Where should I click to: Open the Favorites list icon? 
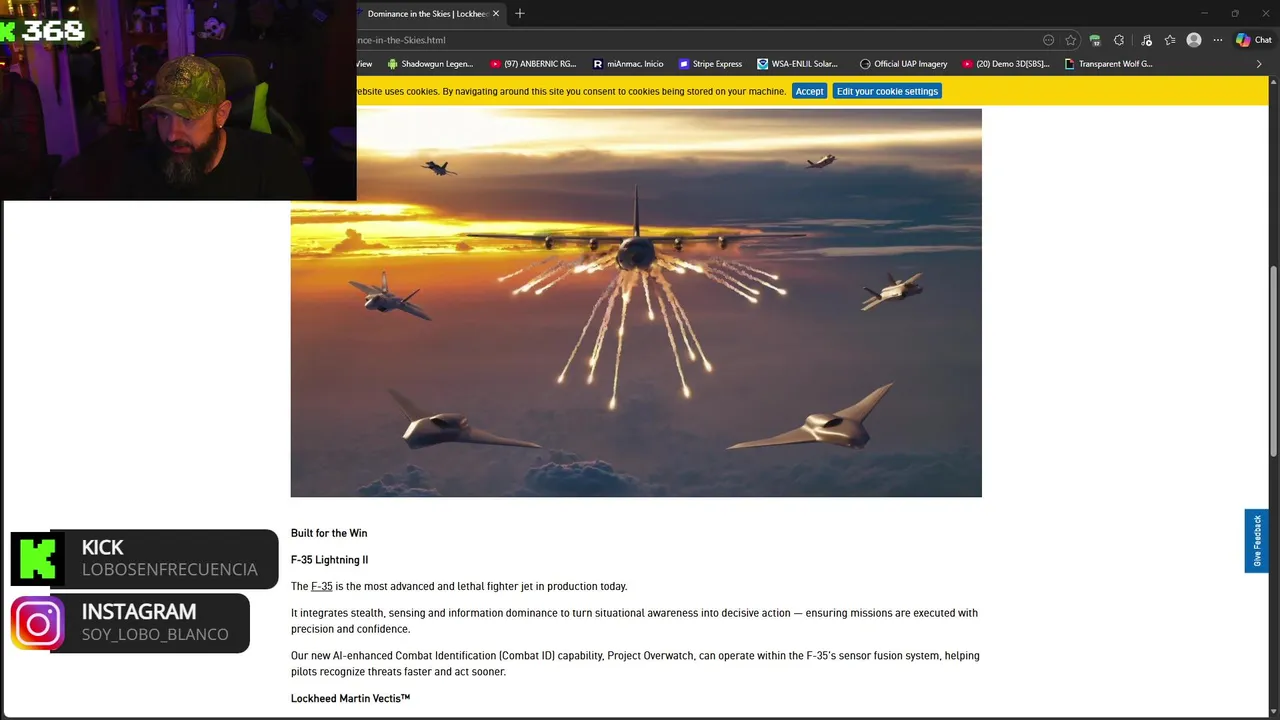[x=1170, y=40]
